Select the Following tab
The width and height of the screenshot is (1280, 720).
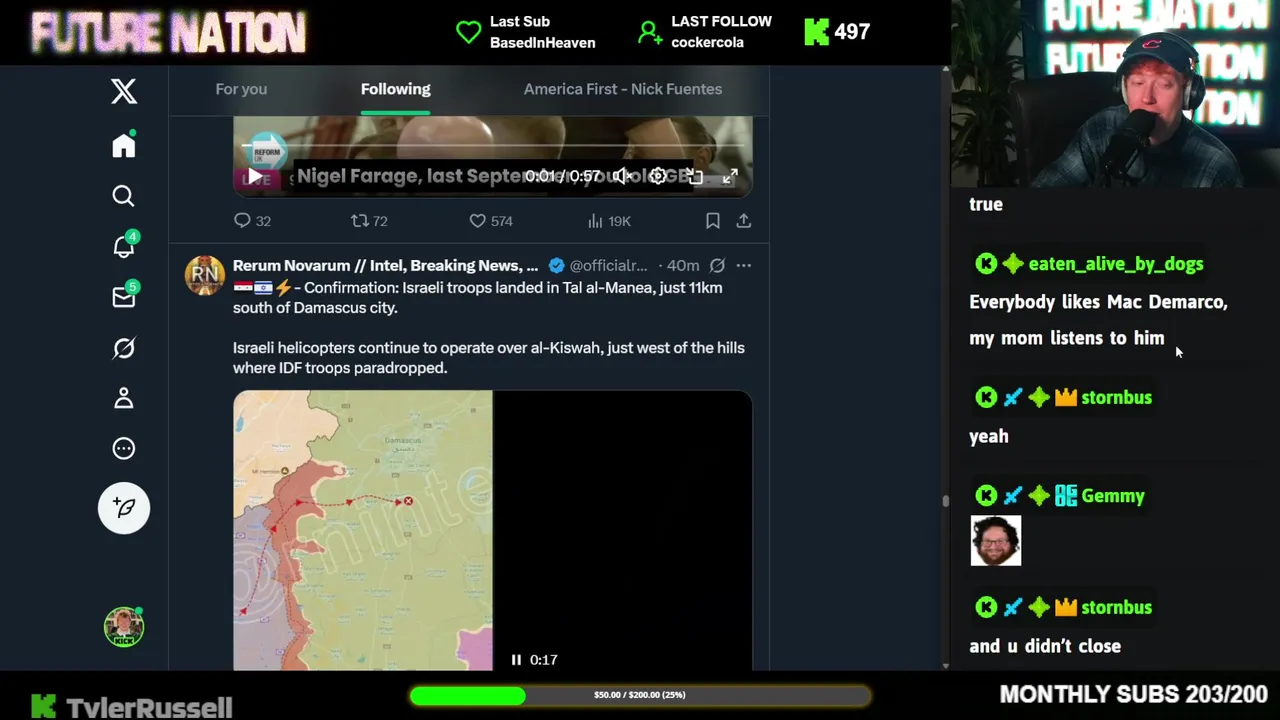point(396,89)
